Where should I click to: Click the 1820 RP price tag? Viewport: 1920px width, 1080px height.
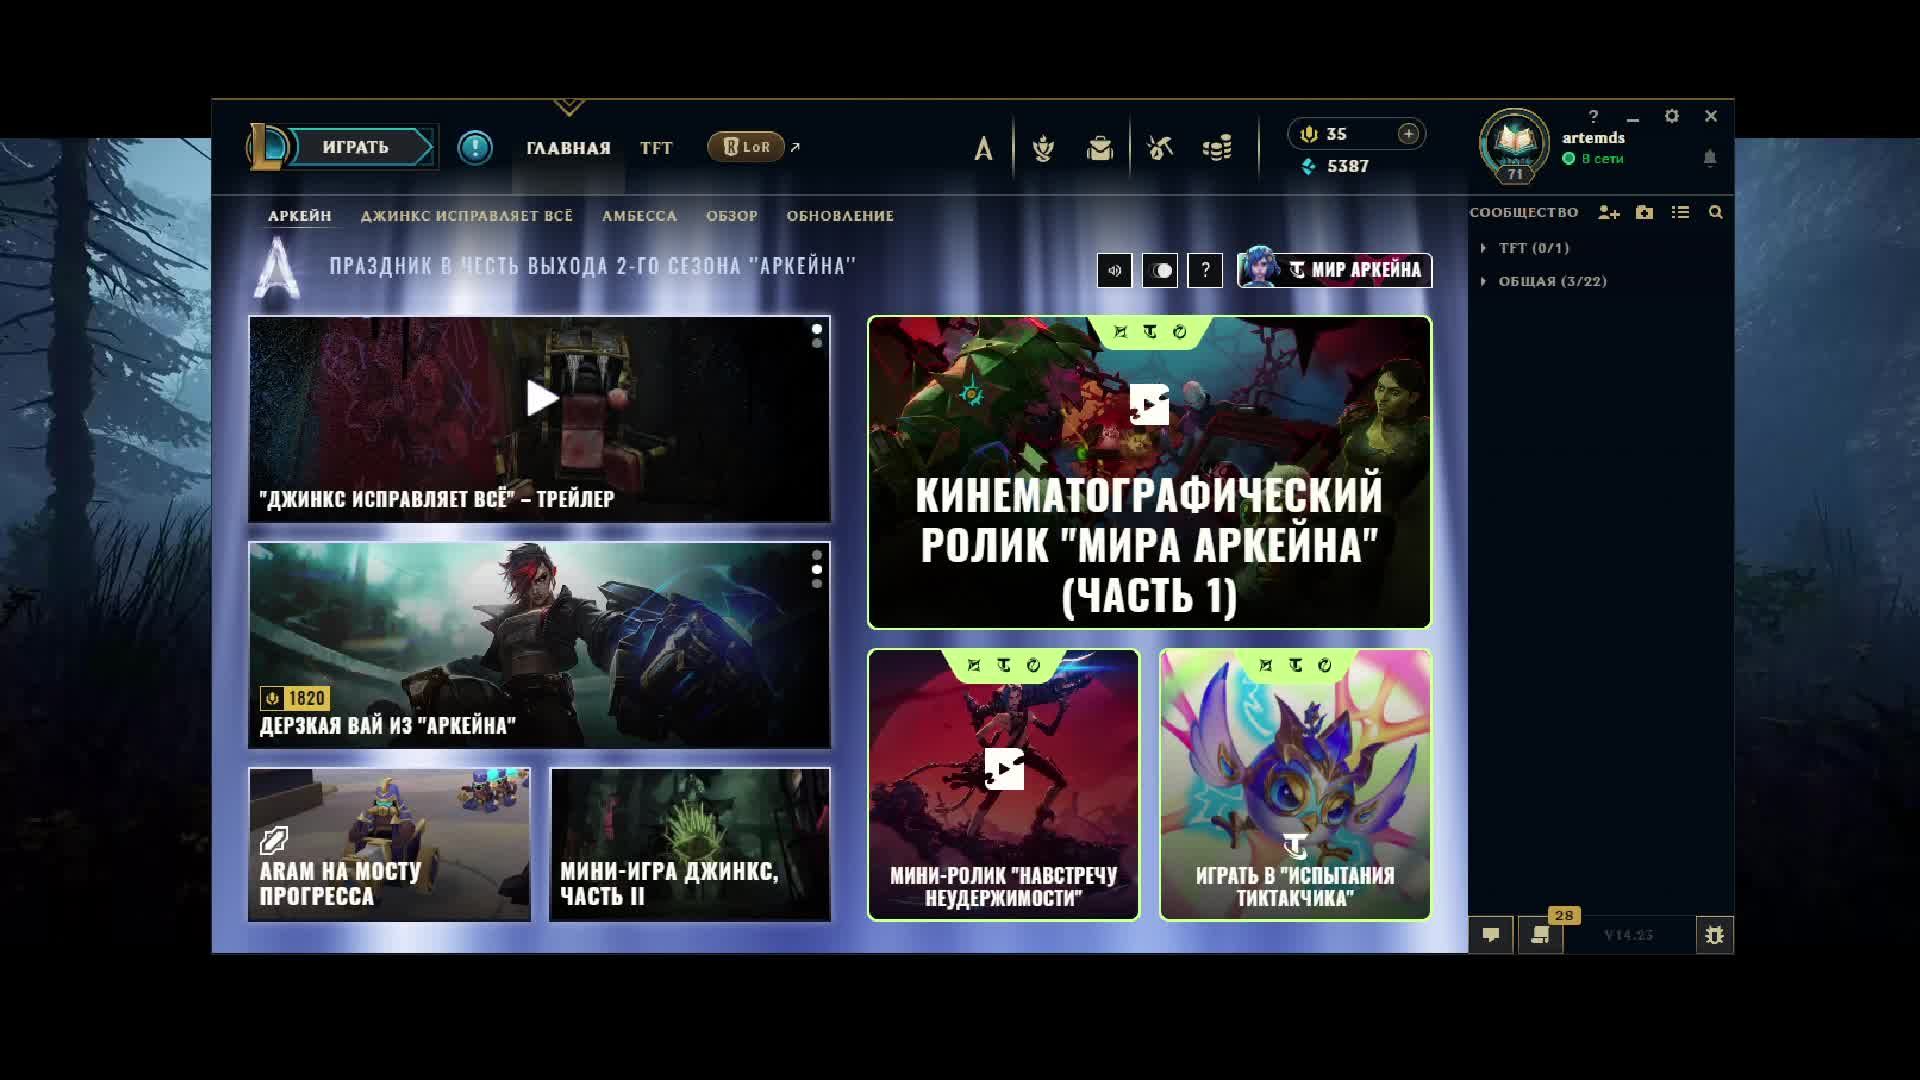[295, 698]
